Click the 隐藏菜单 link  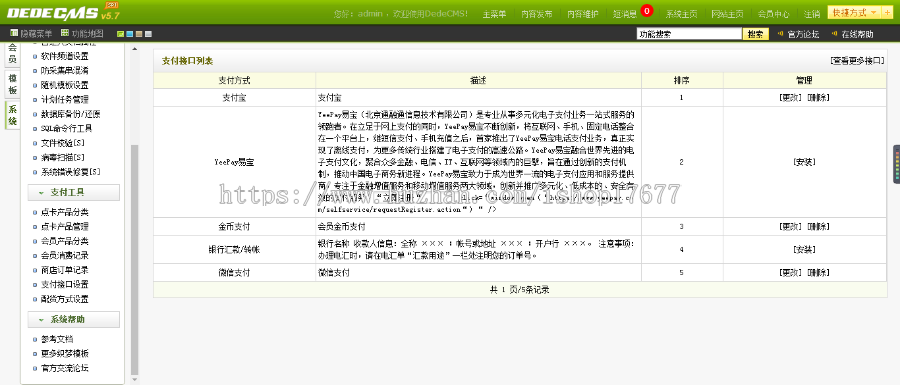[x=36, y=34]
